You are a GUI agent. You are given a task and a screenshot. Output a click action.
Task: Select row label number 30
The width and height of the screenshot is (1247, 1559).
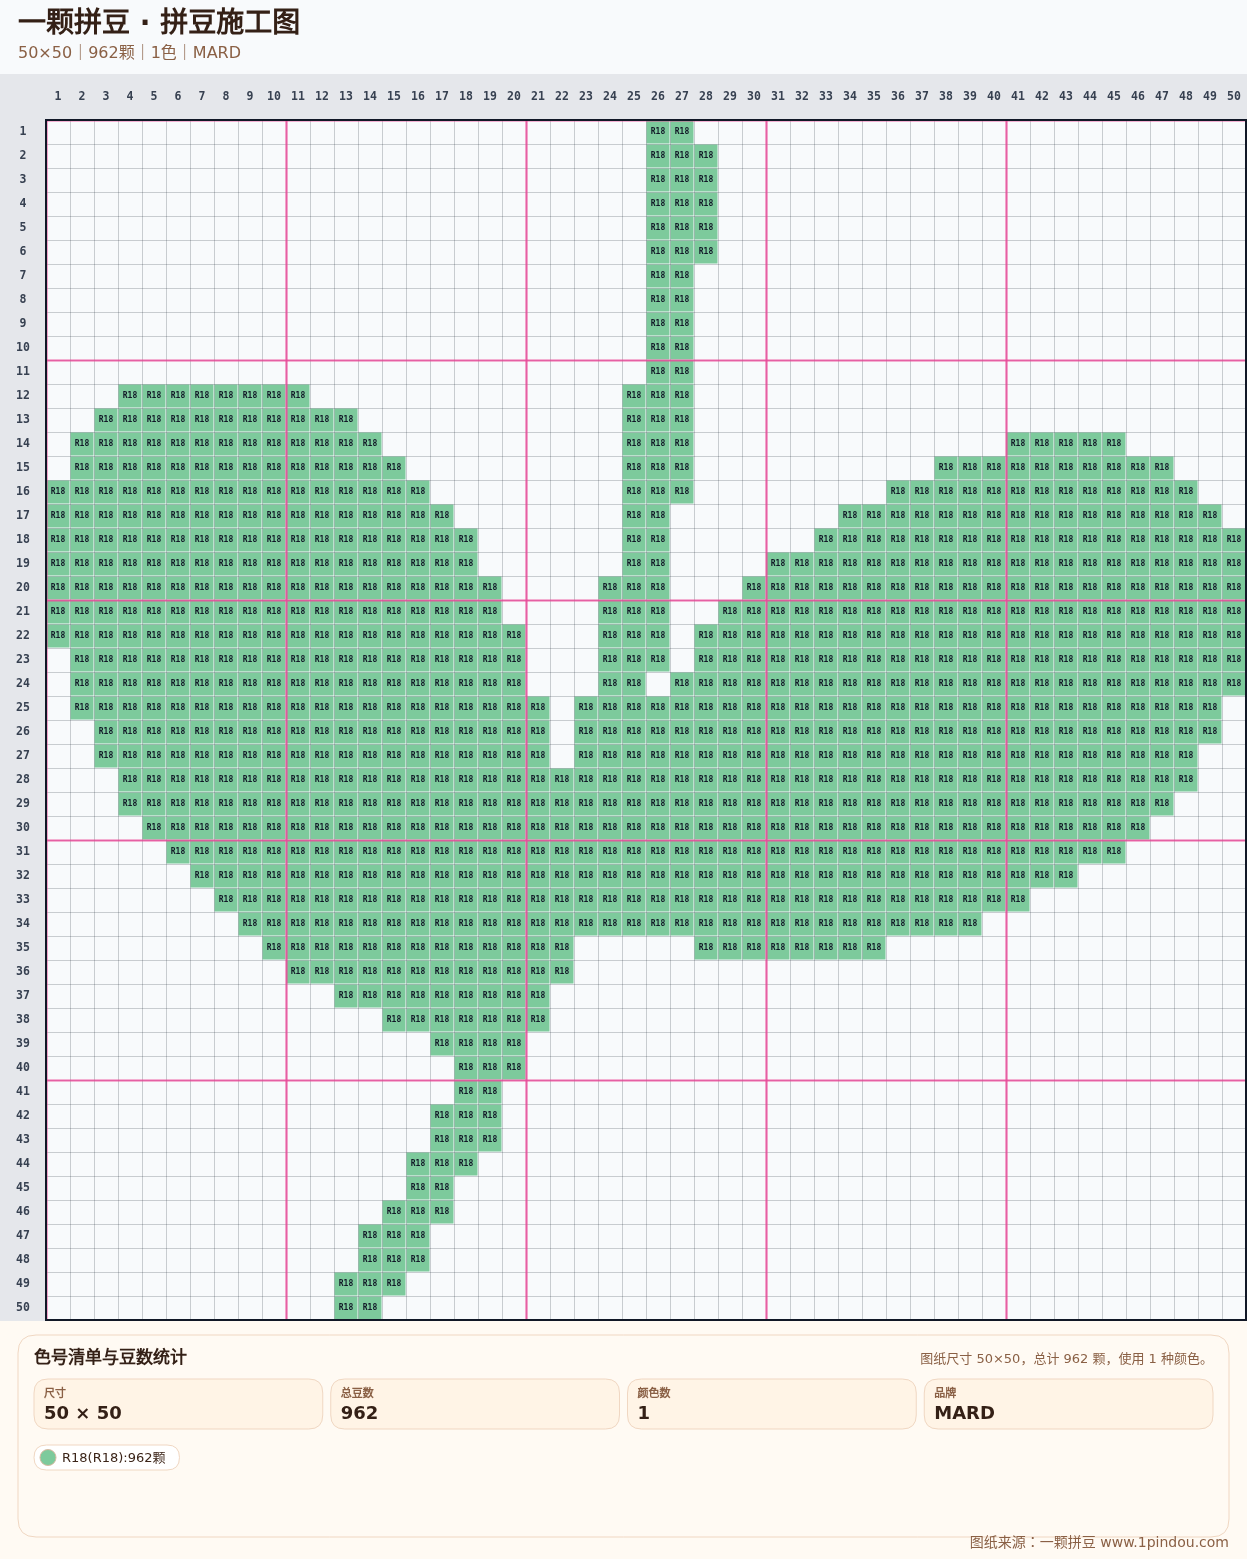click(x=23, y=827)
